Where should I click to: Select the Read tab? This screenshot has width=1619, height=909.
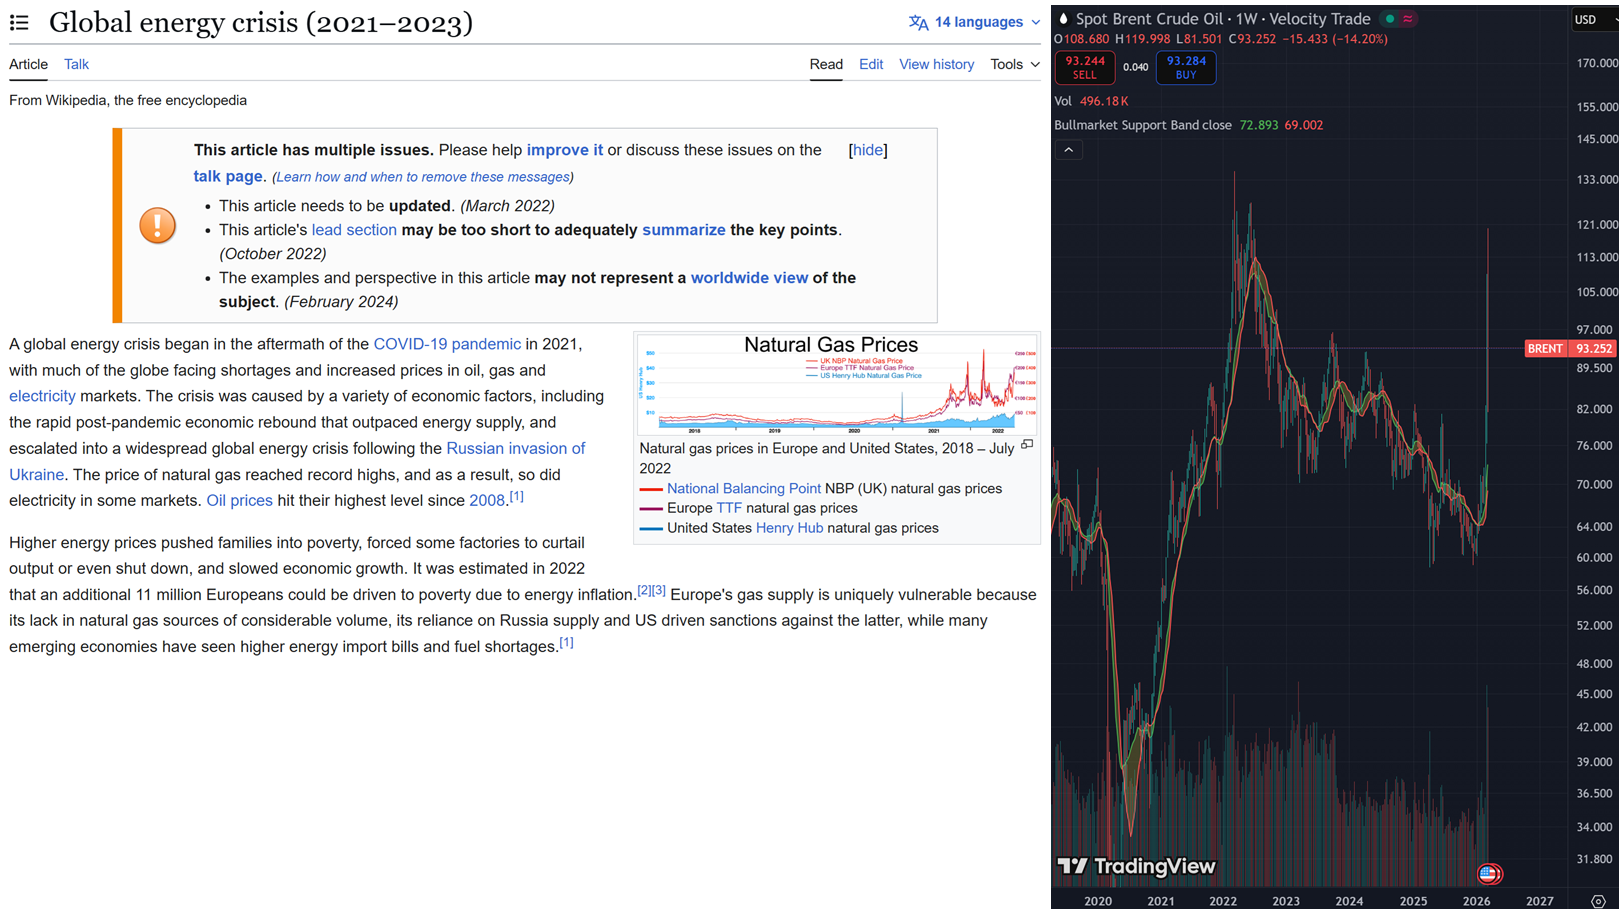[x=826, y=64]
